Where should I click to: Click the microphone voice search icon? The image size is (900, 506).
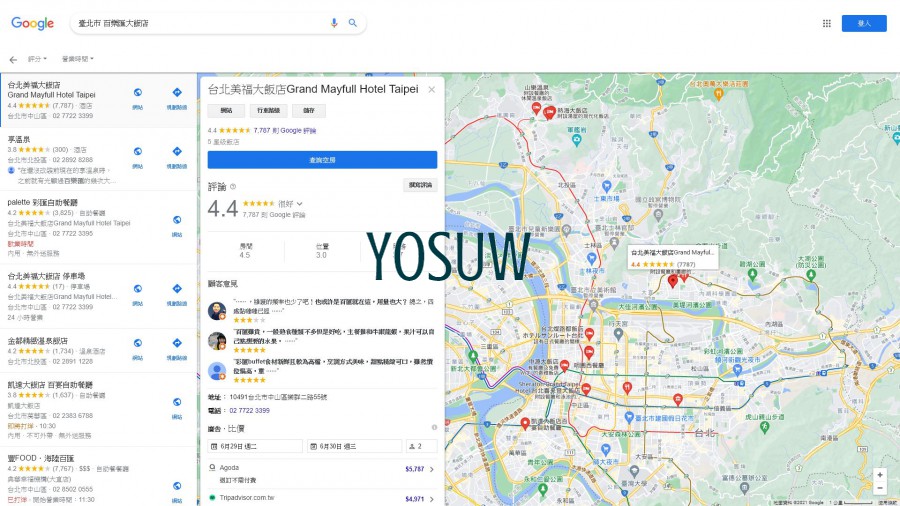(334, 23)
